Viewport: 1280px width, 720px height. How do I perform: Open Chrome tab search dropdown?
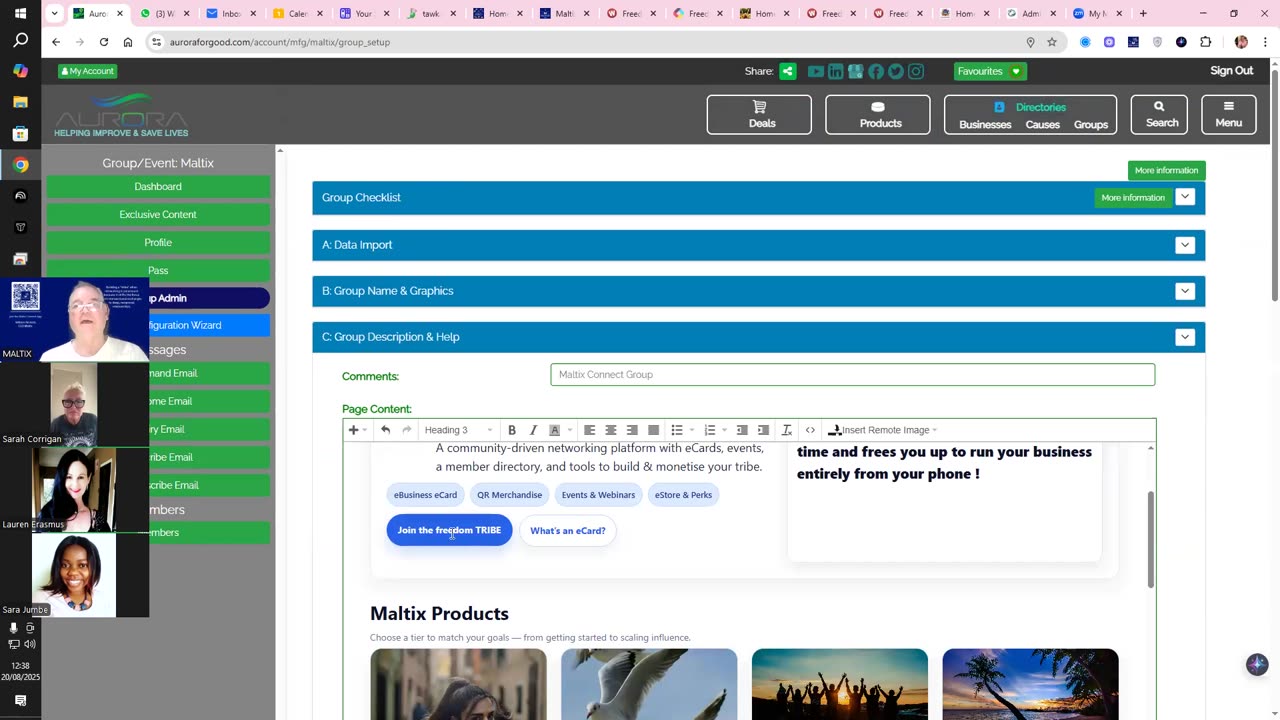55,14
